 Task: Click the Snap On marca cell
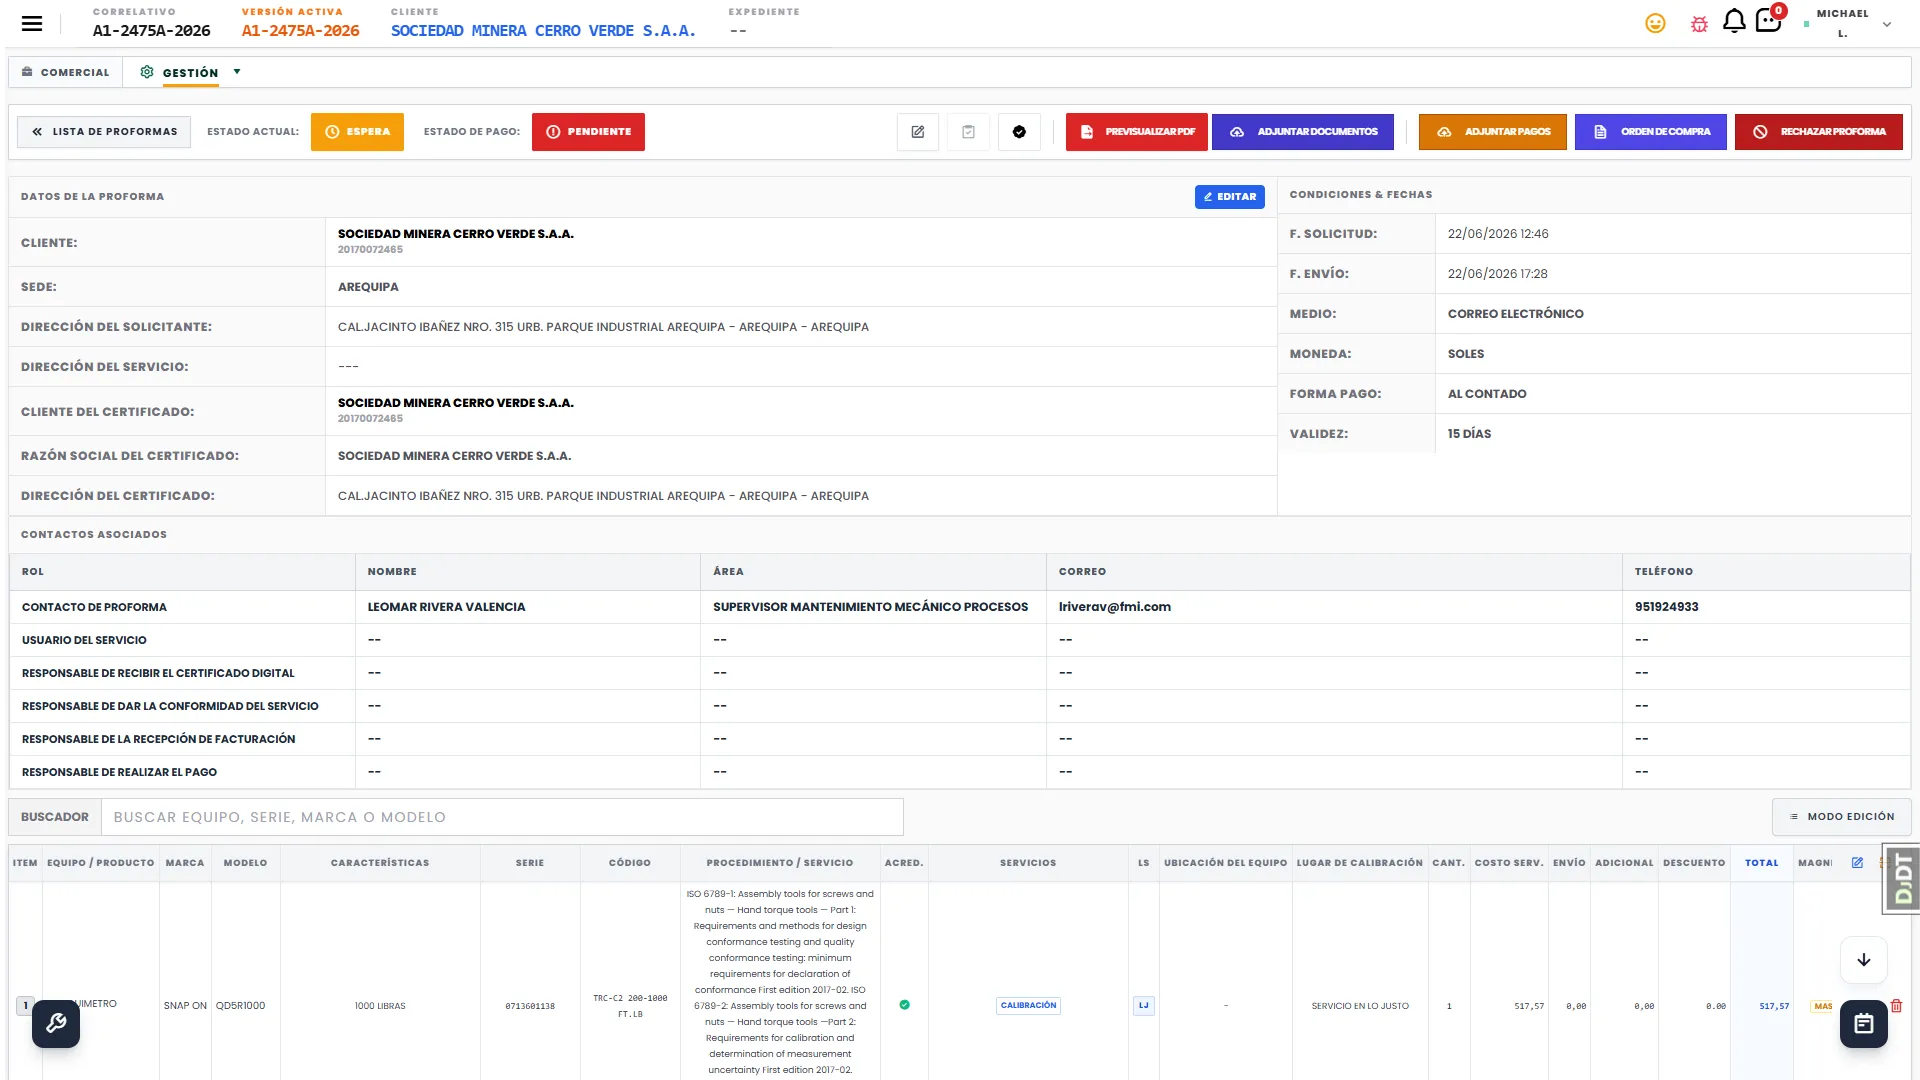point(185,1006)
